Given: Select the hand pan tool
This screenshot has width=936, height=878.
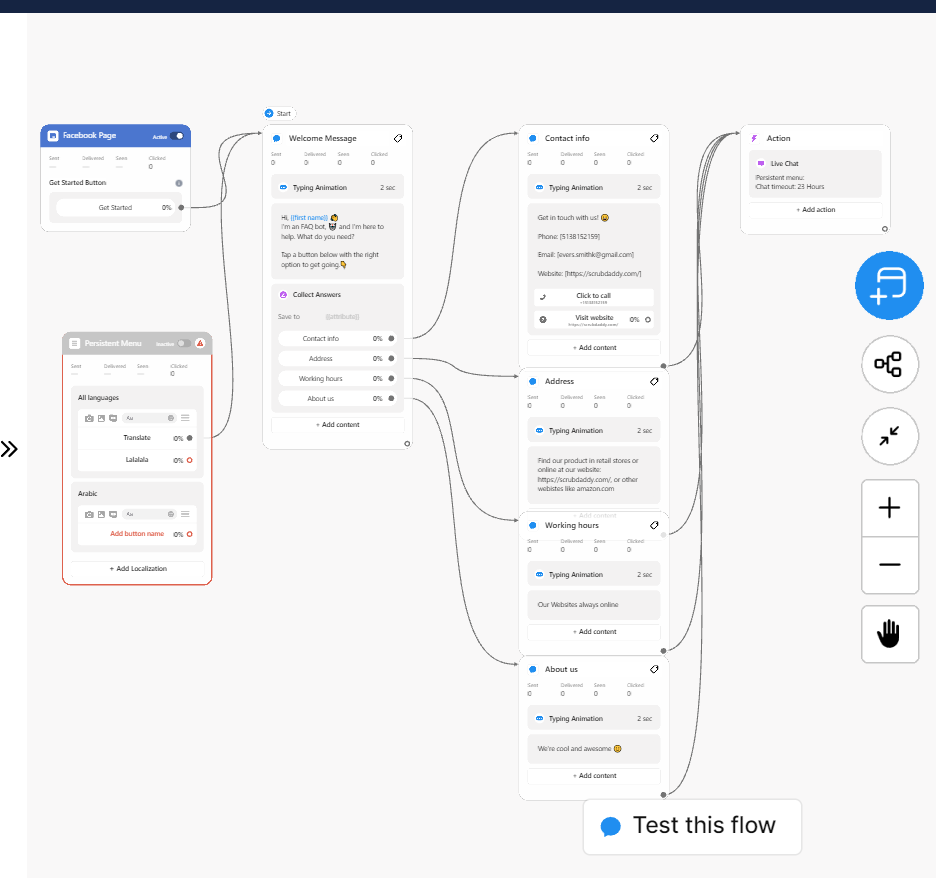Looking at the screenshot, I should coord(889,633).
